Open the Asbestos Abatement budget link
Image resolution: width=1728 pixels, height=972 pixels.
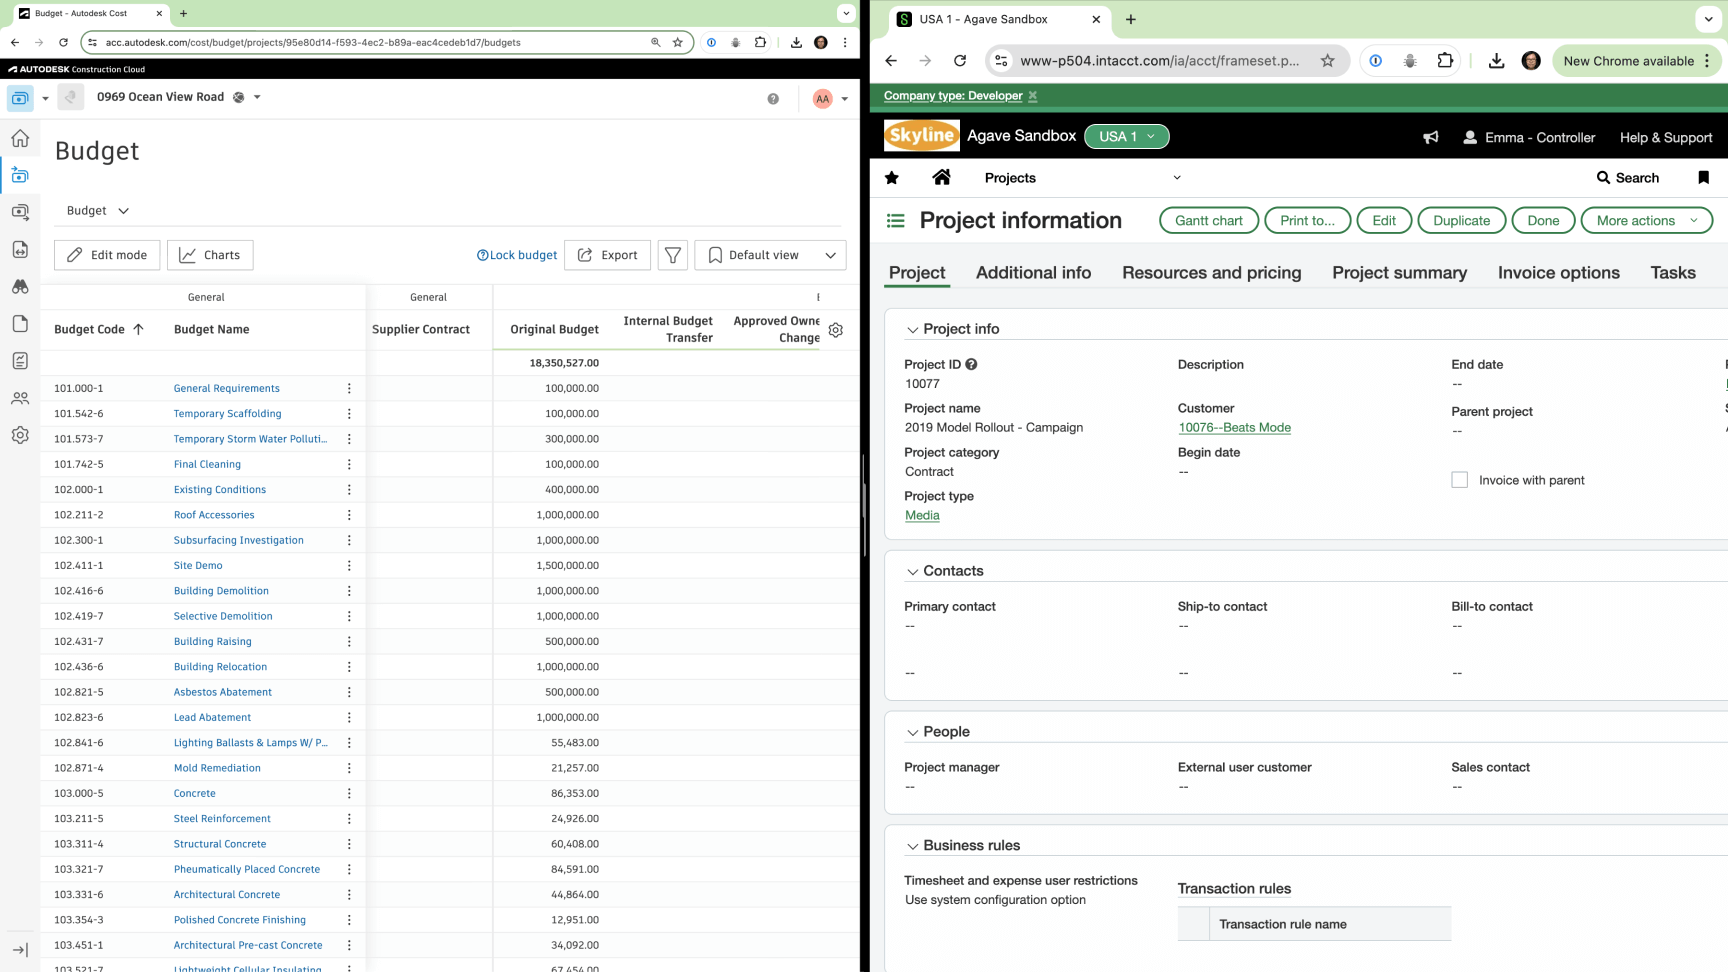pos(223,692)
